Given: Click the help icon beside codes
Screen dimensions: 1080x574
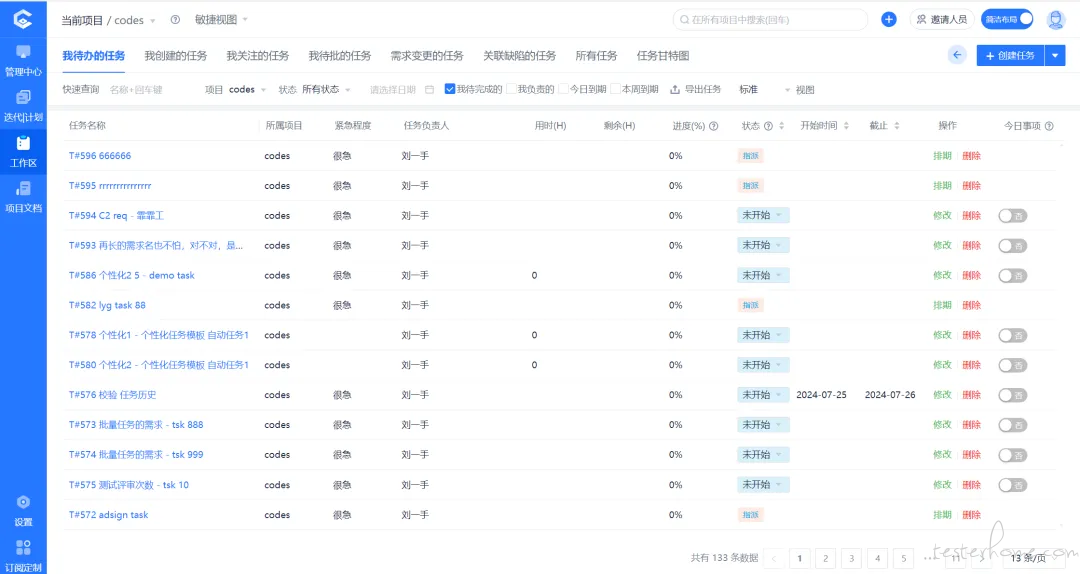Looking at the screenshot, I should [175, 20].
